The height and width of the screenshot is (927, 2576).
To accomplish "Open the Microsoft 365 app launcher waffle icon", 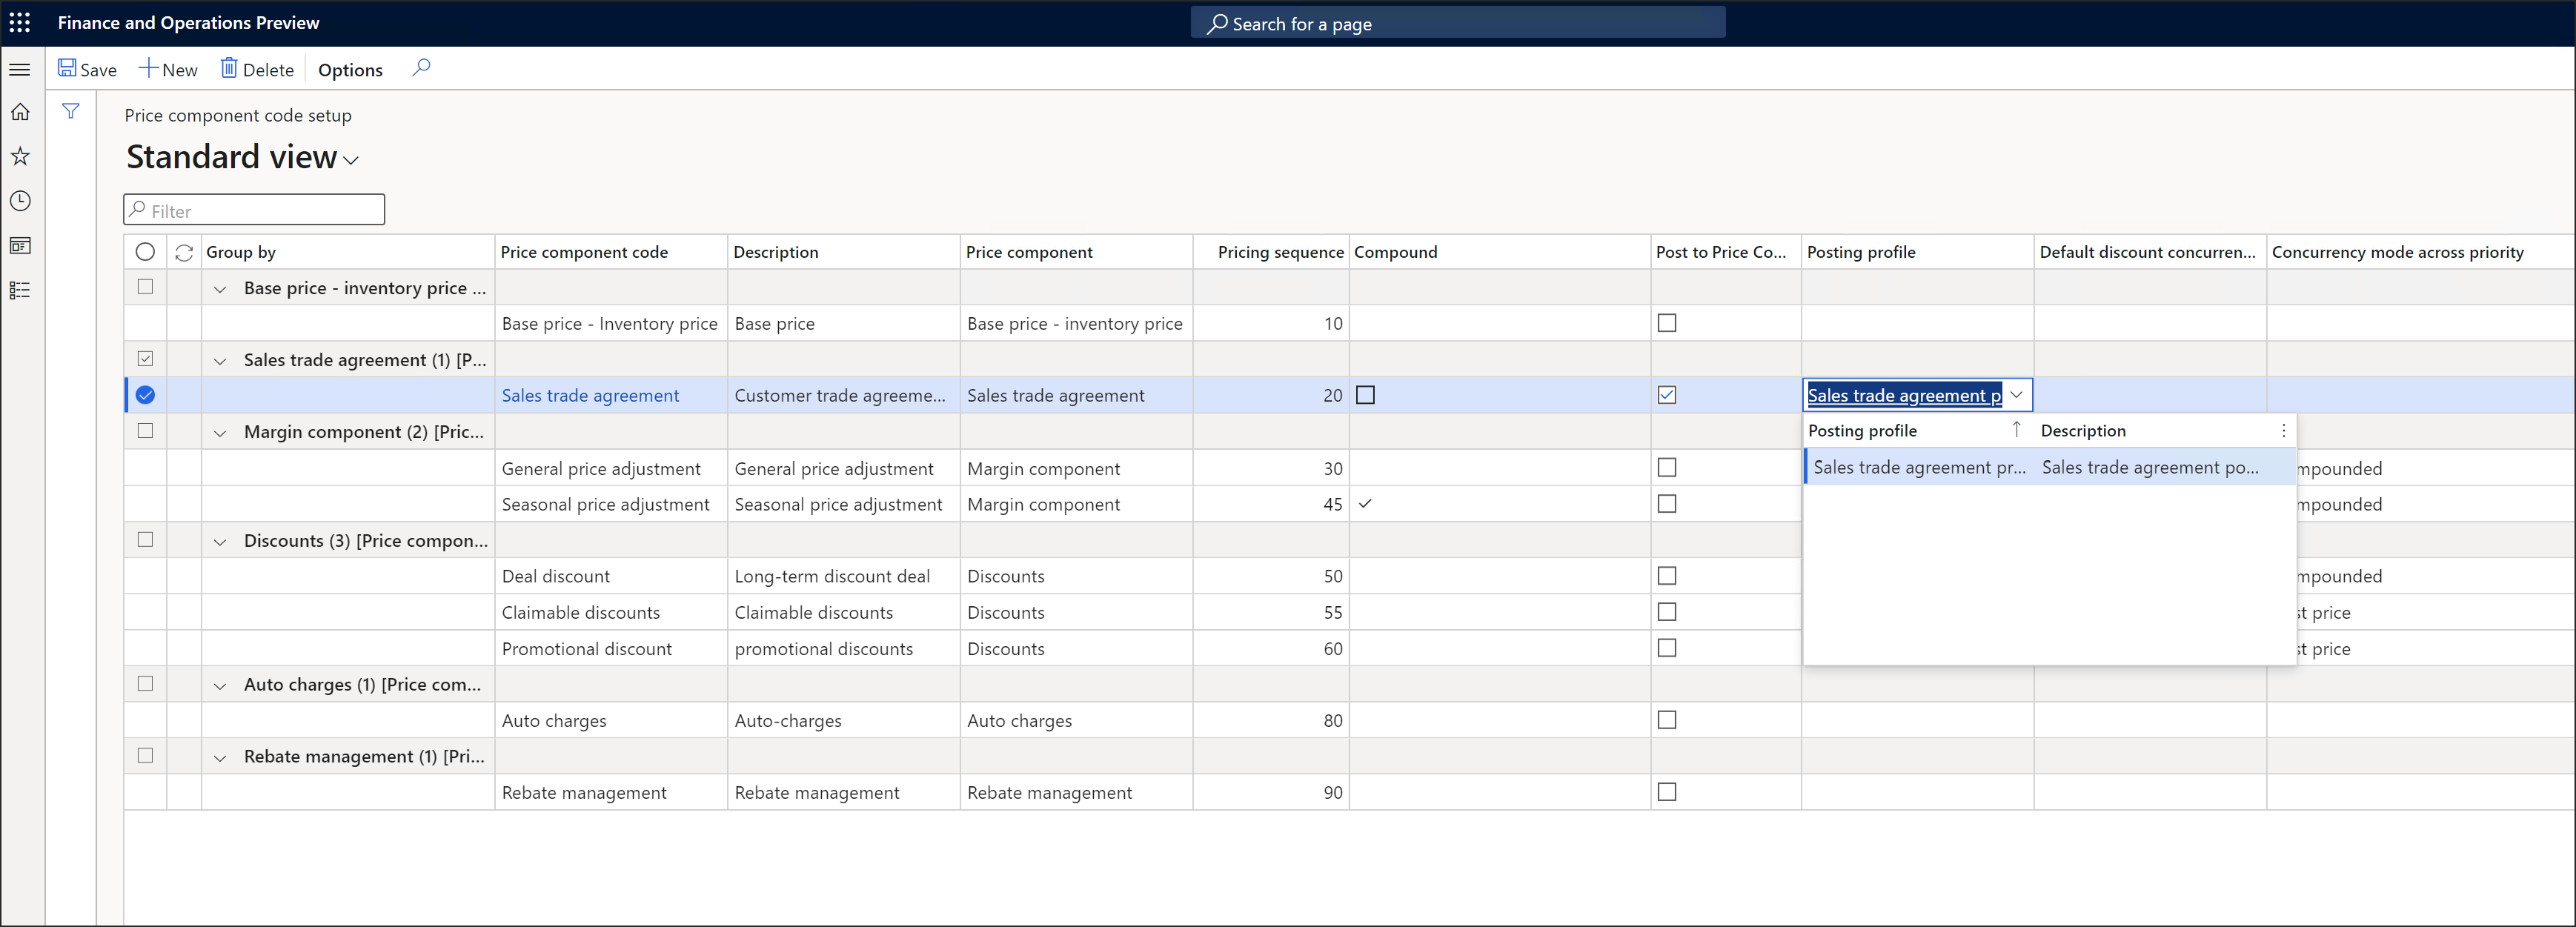I will pos(20,22).
